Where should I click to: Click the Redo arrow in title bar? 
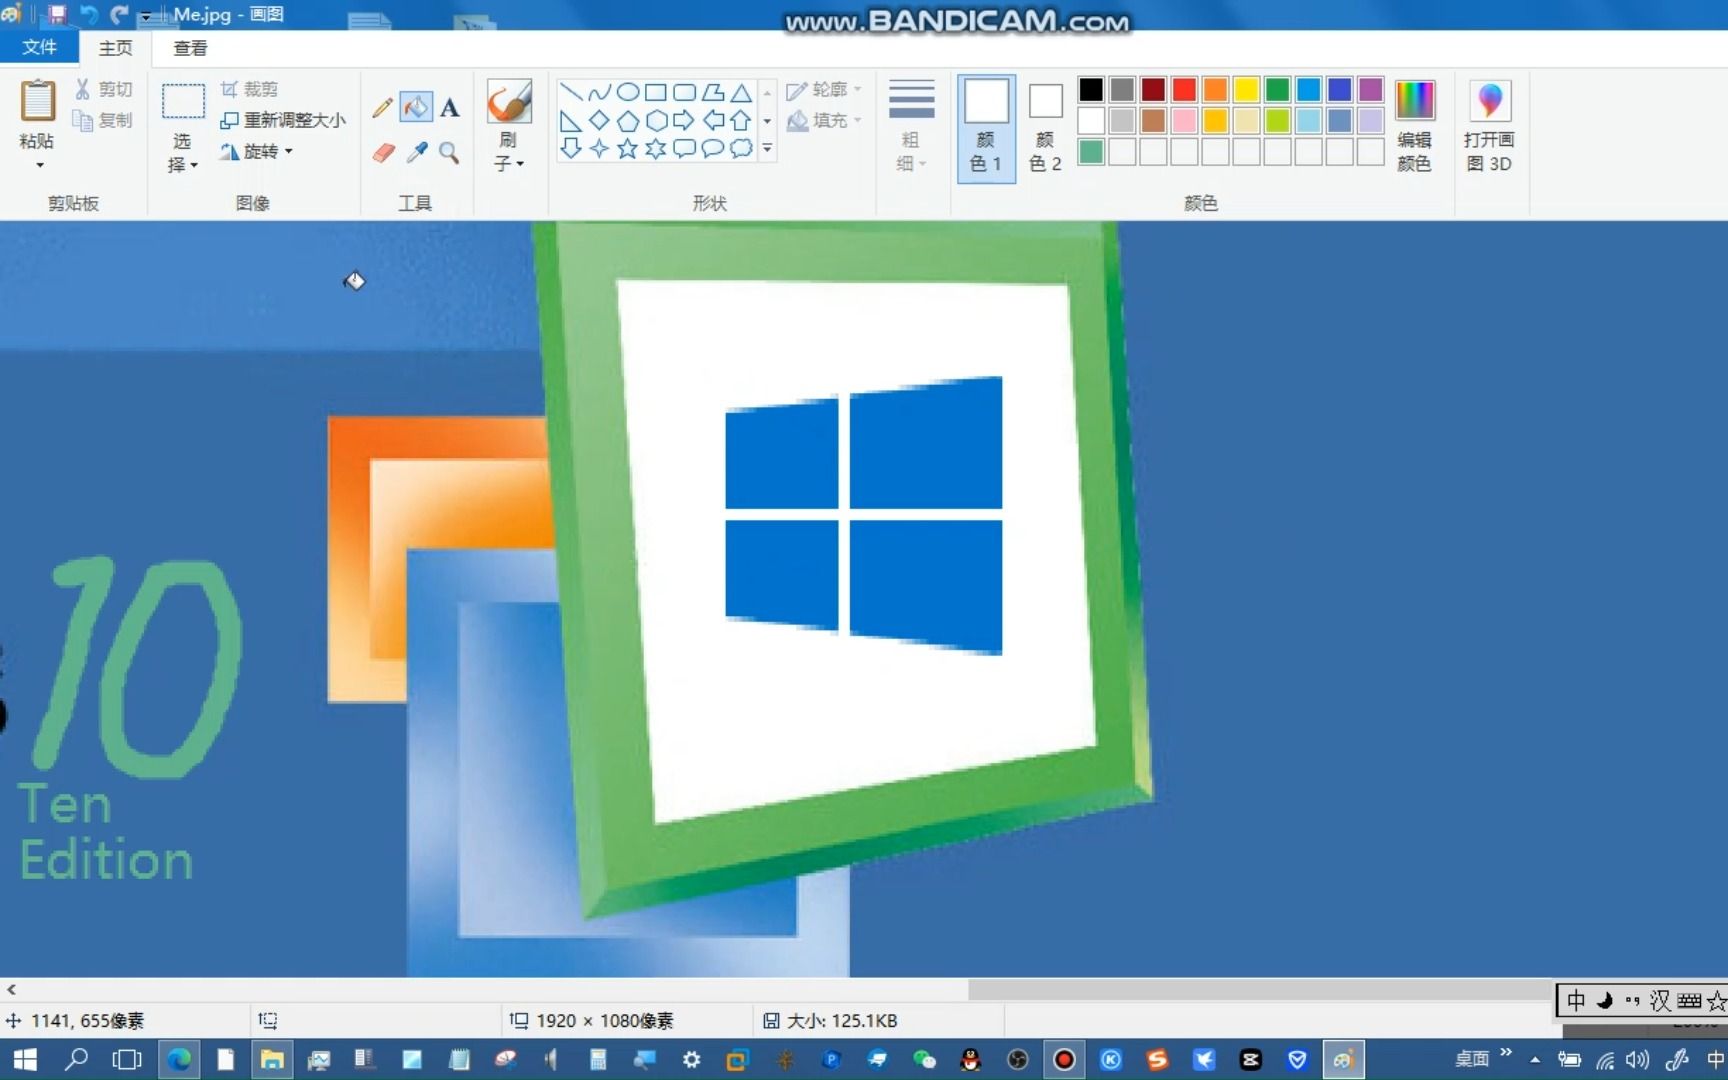click(x=119, y=14)
